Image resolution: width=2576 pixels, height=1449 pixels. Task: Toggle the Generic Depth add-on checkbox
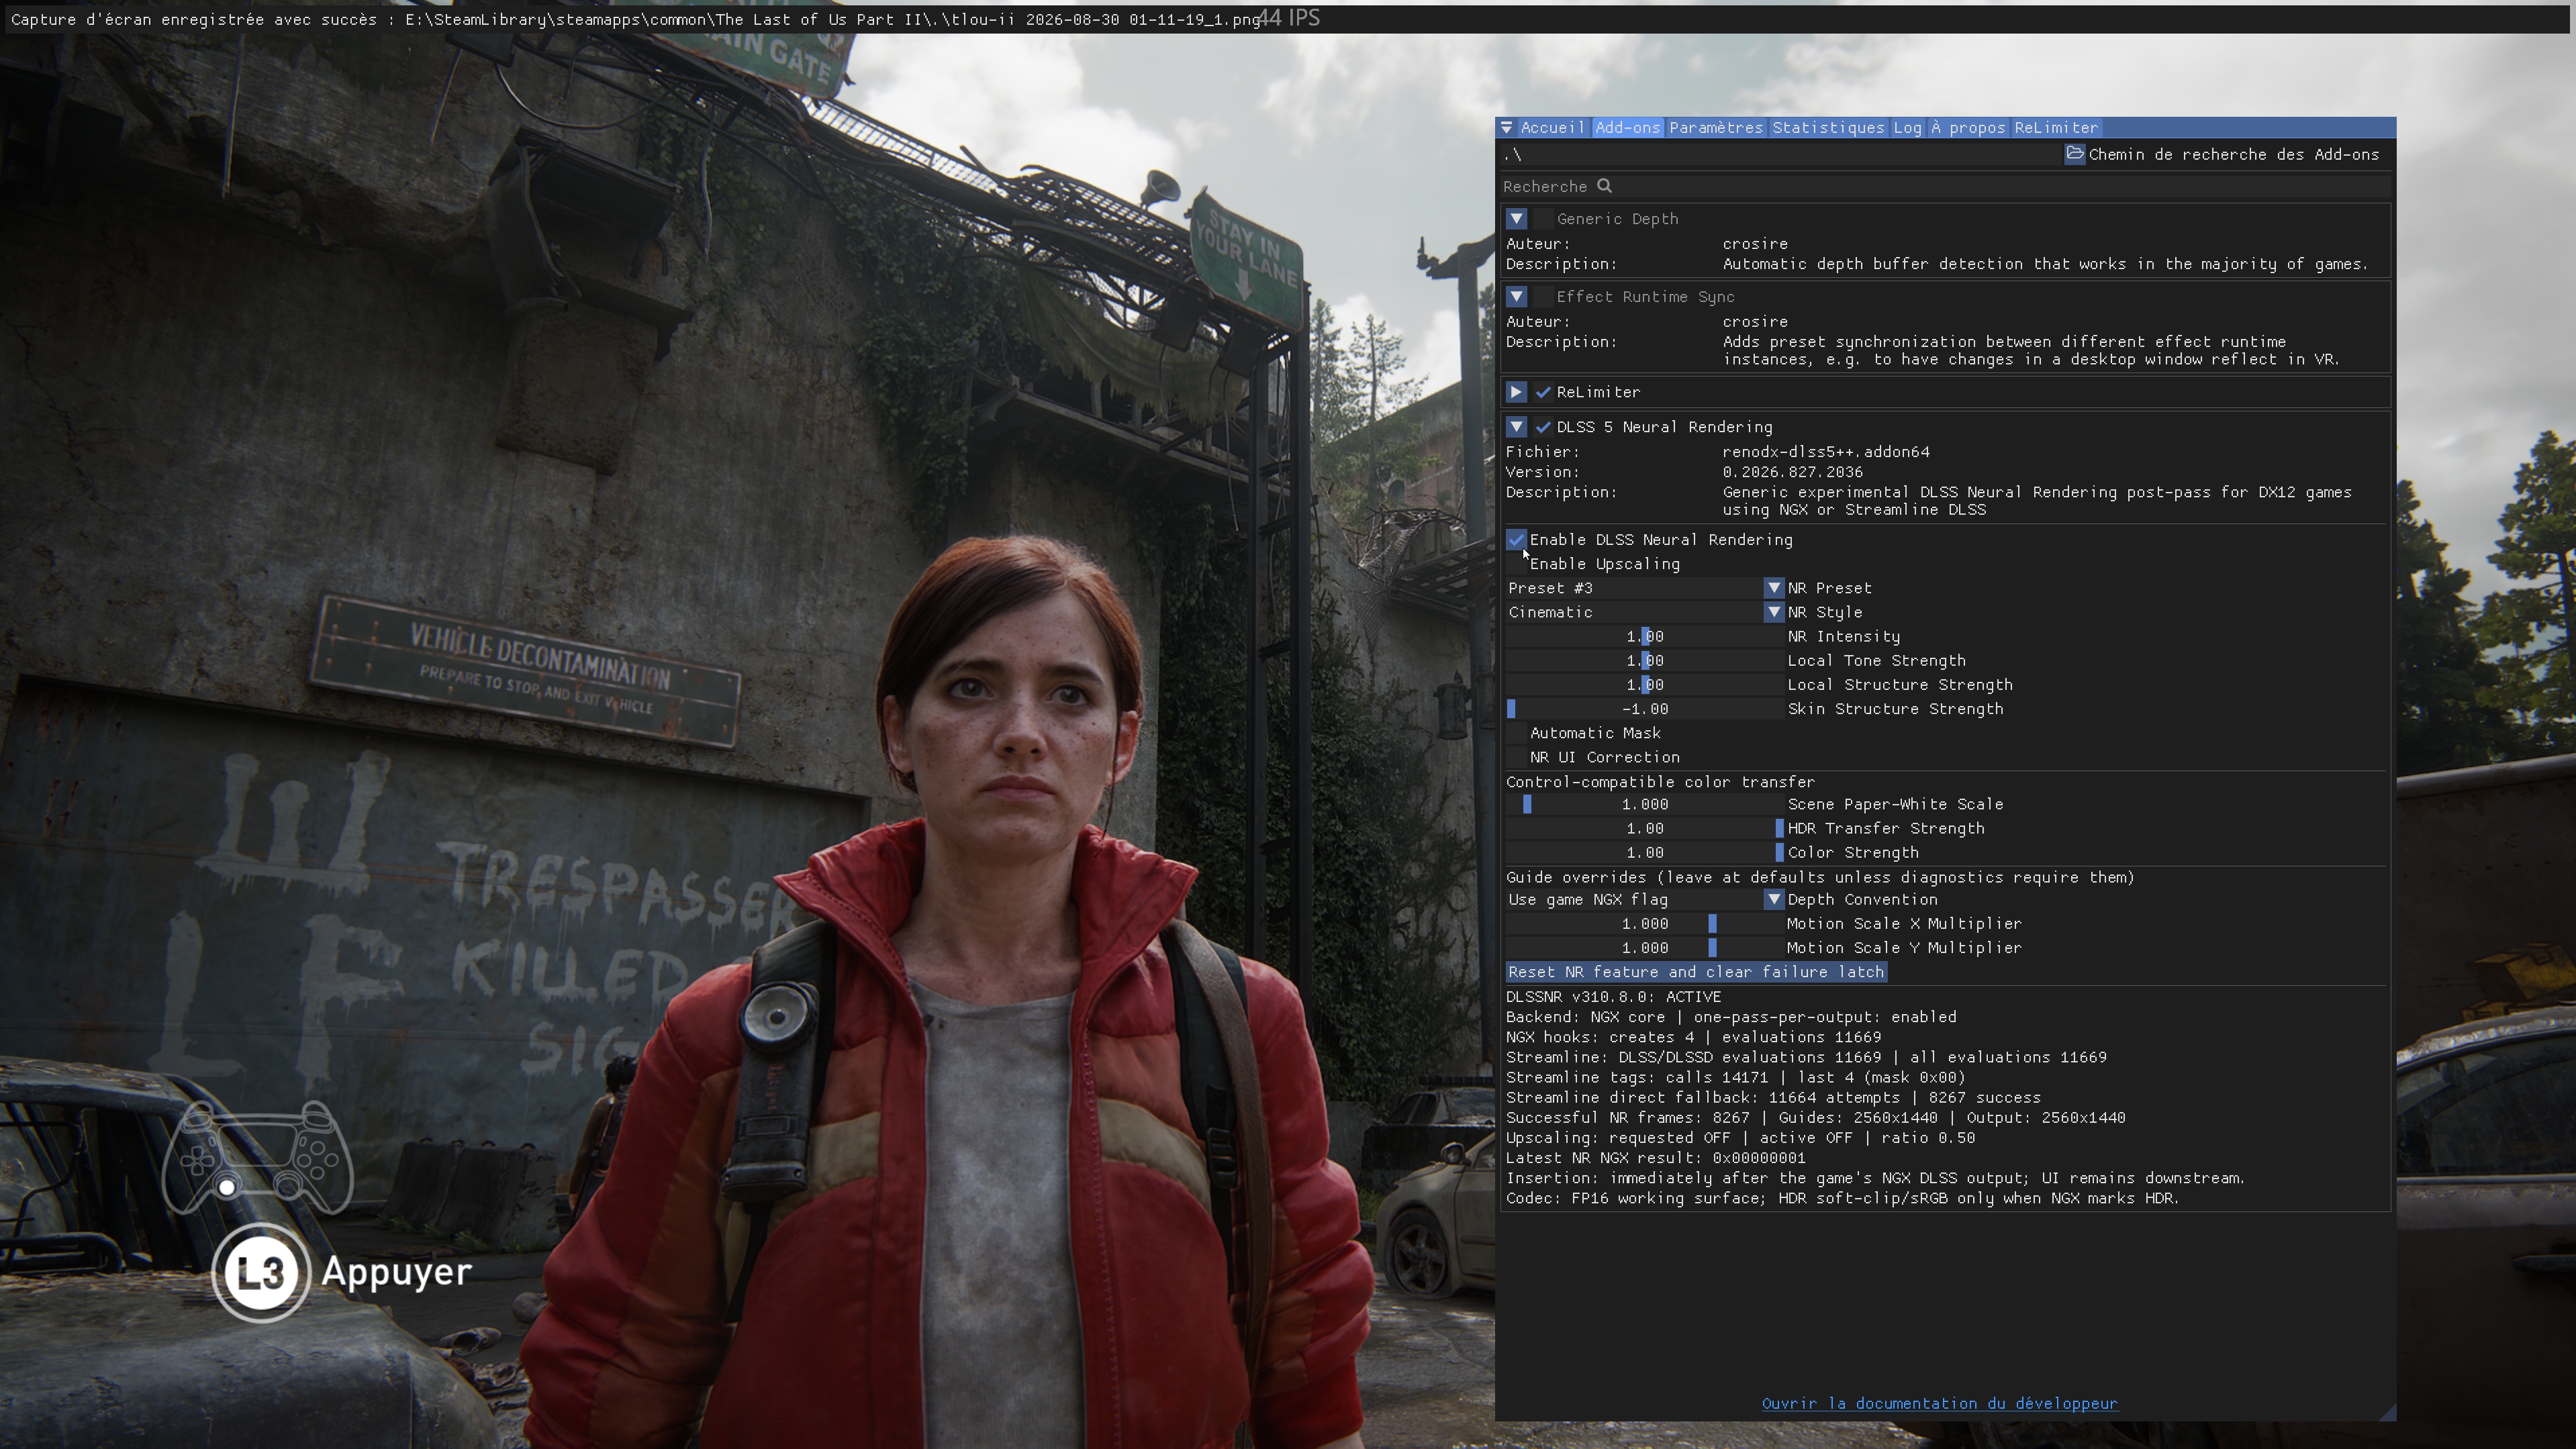1543,219
